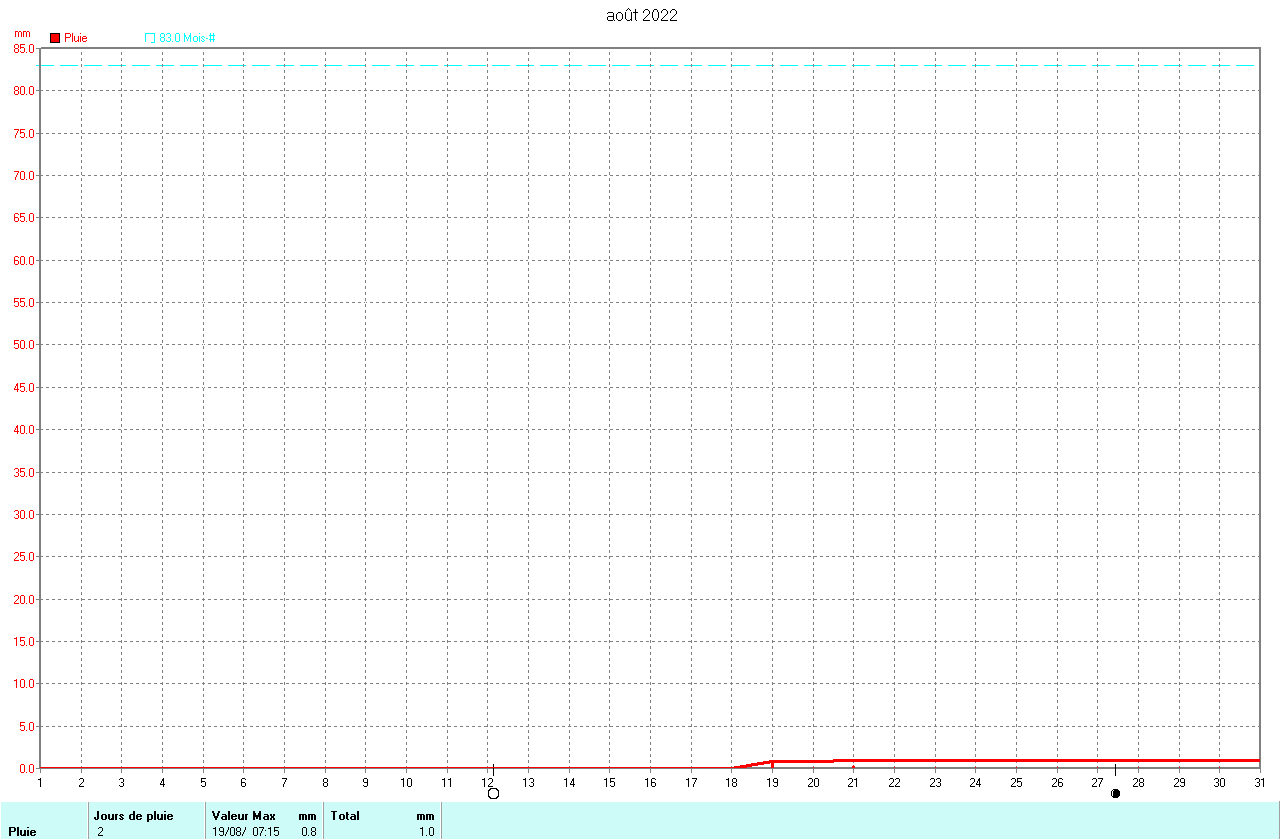Viewport: 1280px width, 839px height.
Task: Click the cyan 83.0 Mois-# legend square
Action: click(x=150, y=38)
